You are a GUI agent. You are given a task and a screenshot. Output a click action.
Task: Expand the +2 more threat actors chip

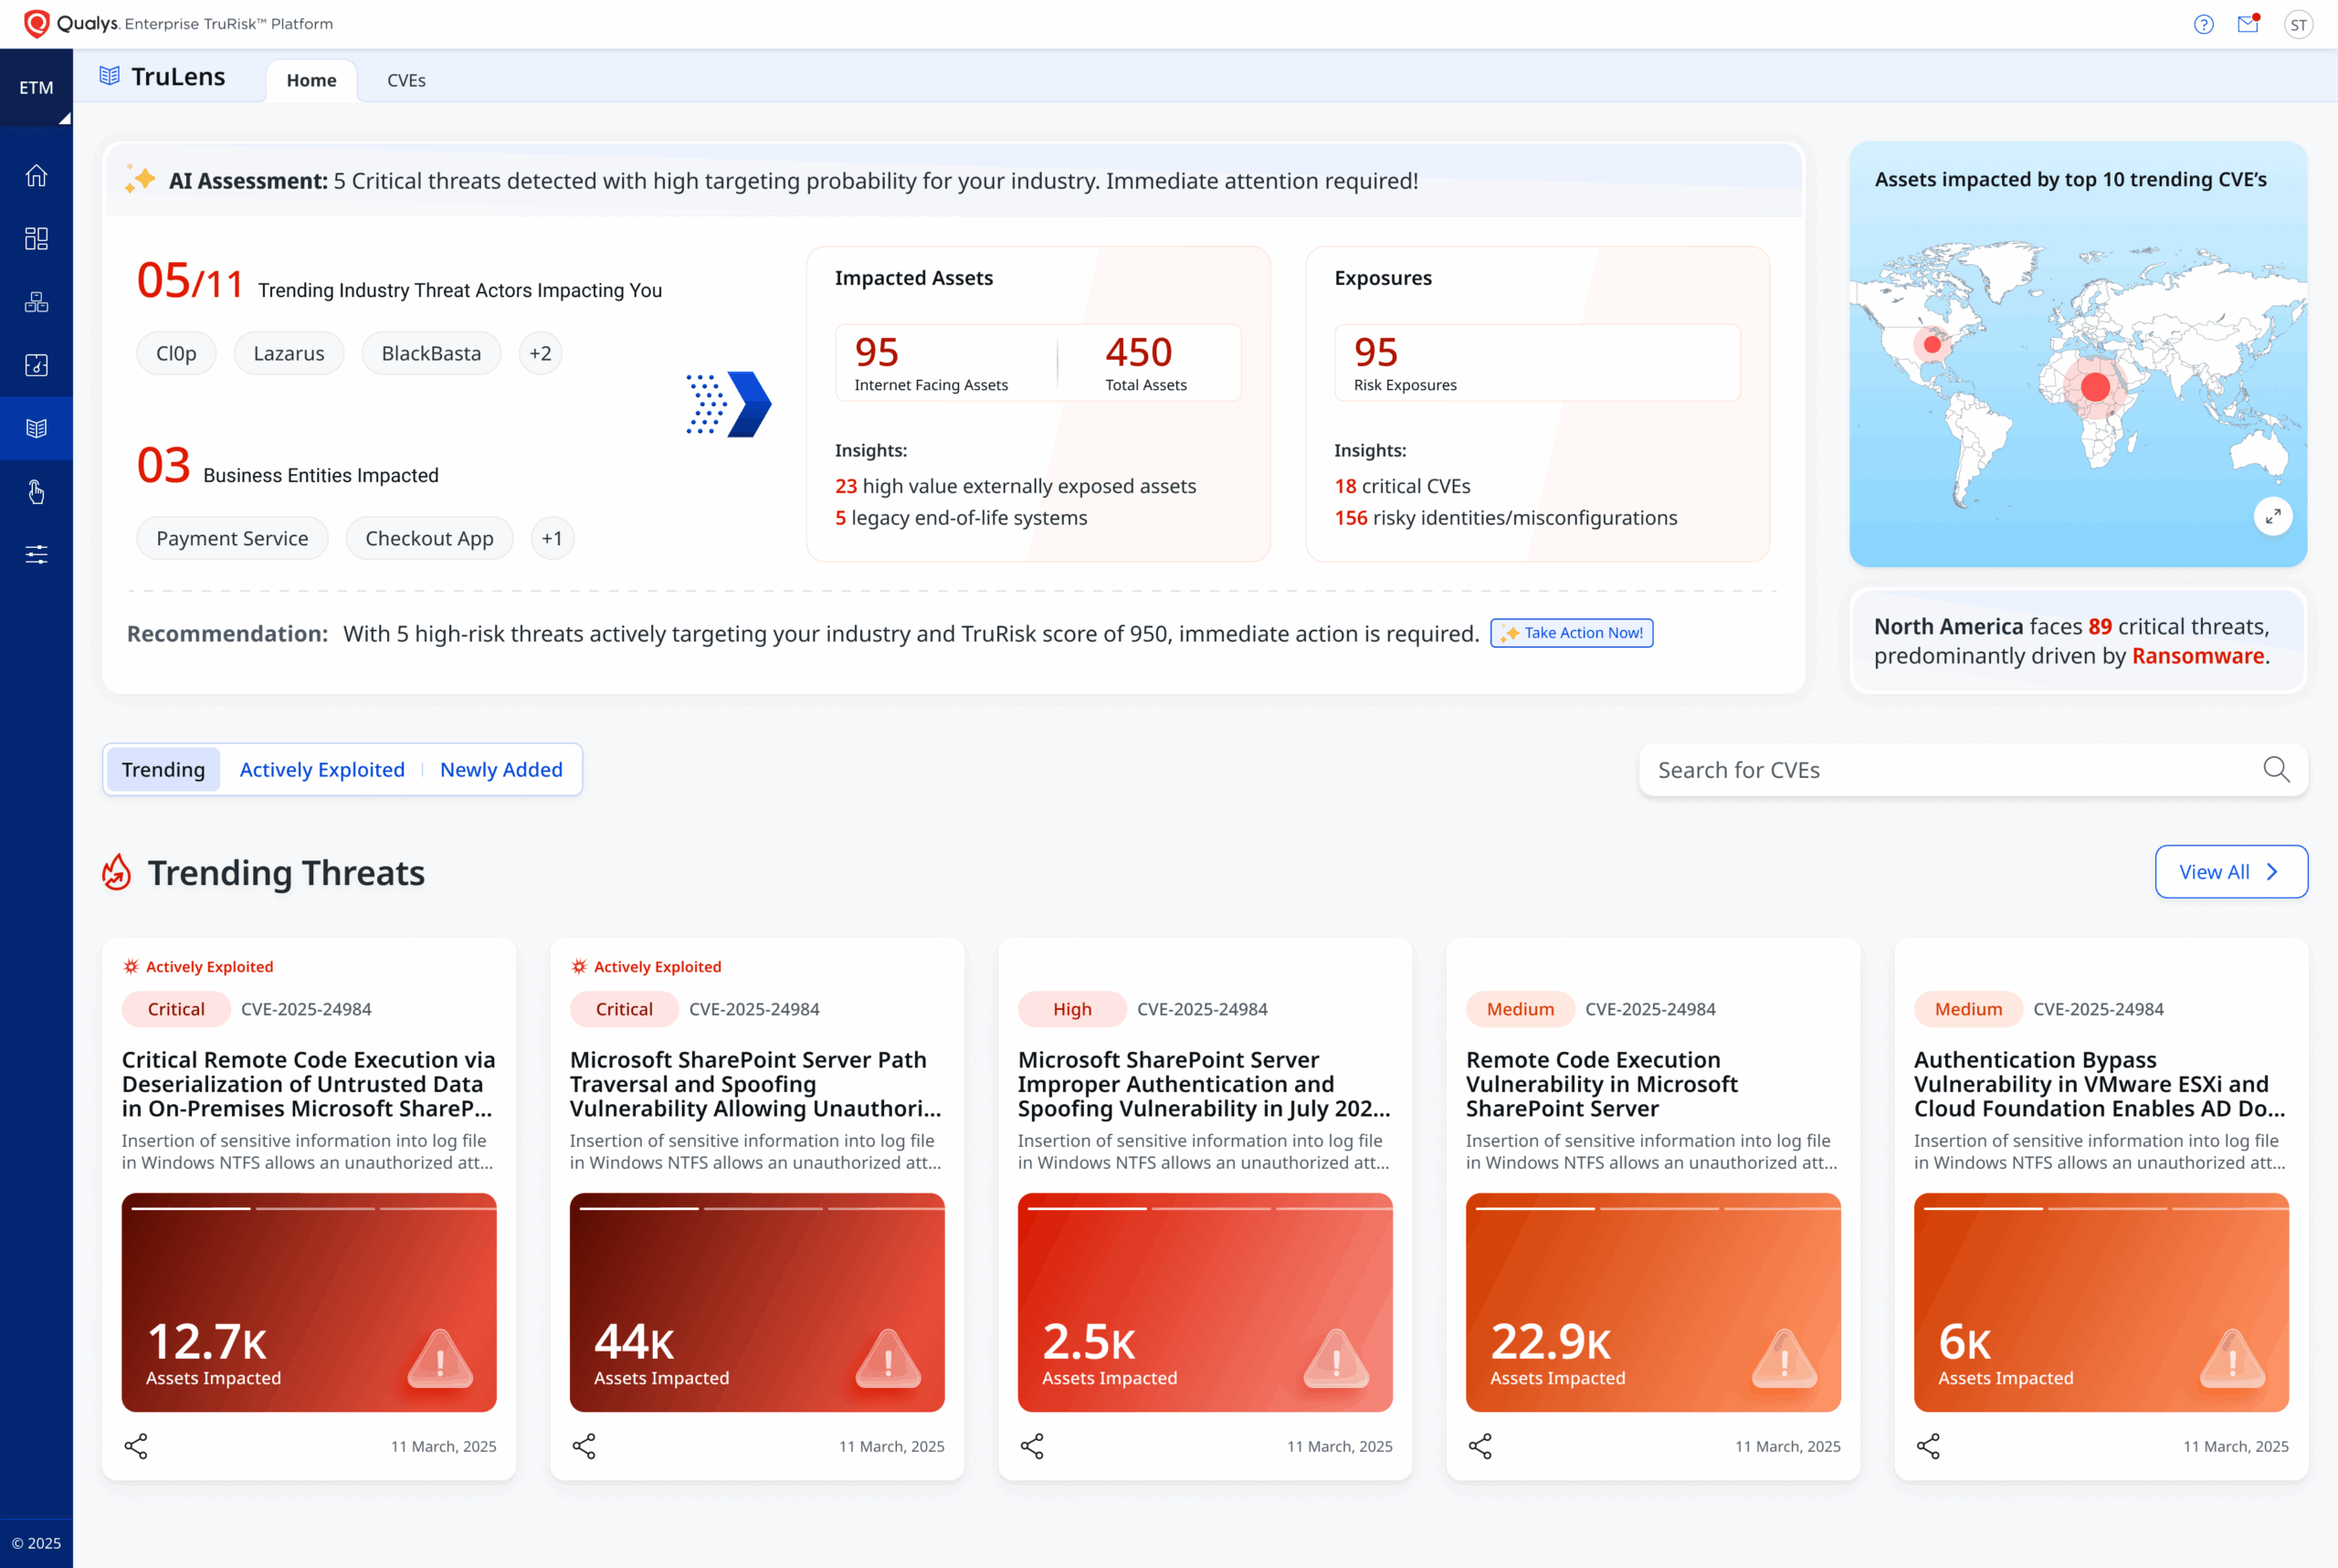(x=540, y=353)
